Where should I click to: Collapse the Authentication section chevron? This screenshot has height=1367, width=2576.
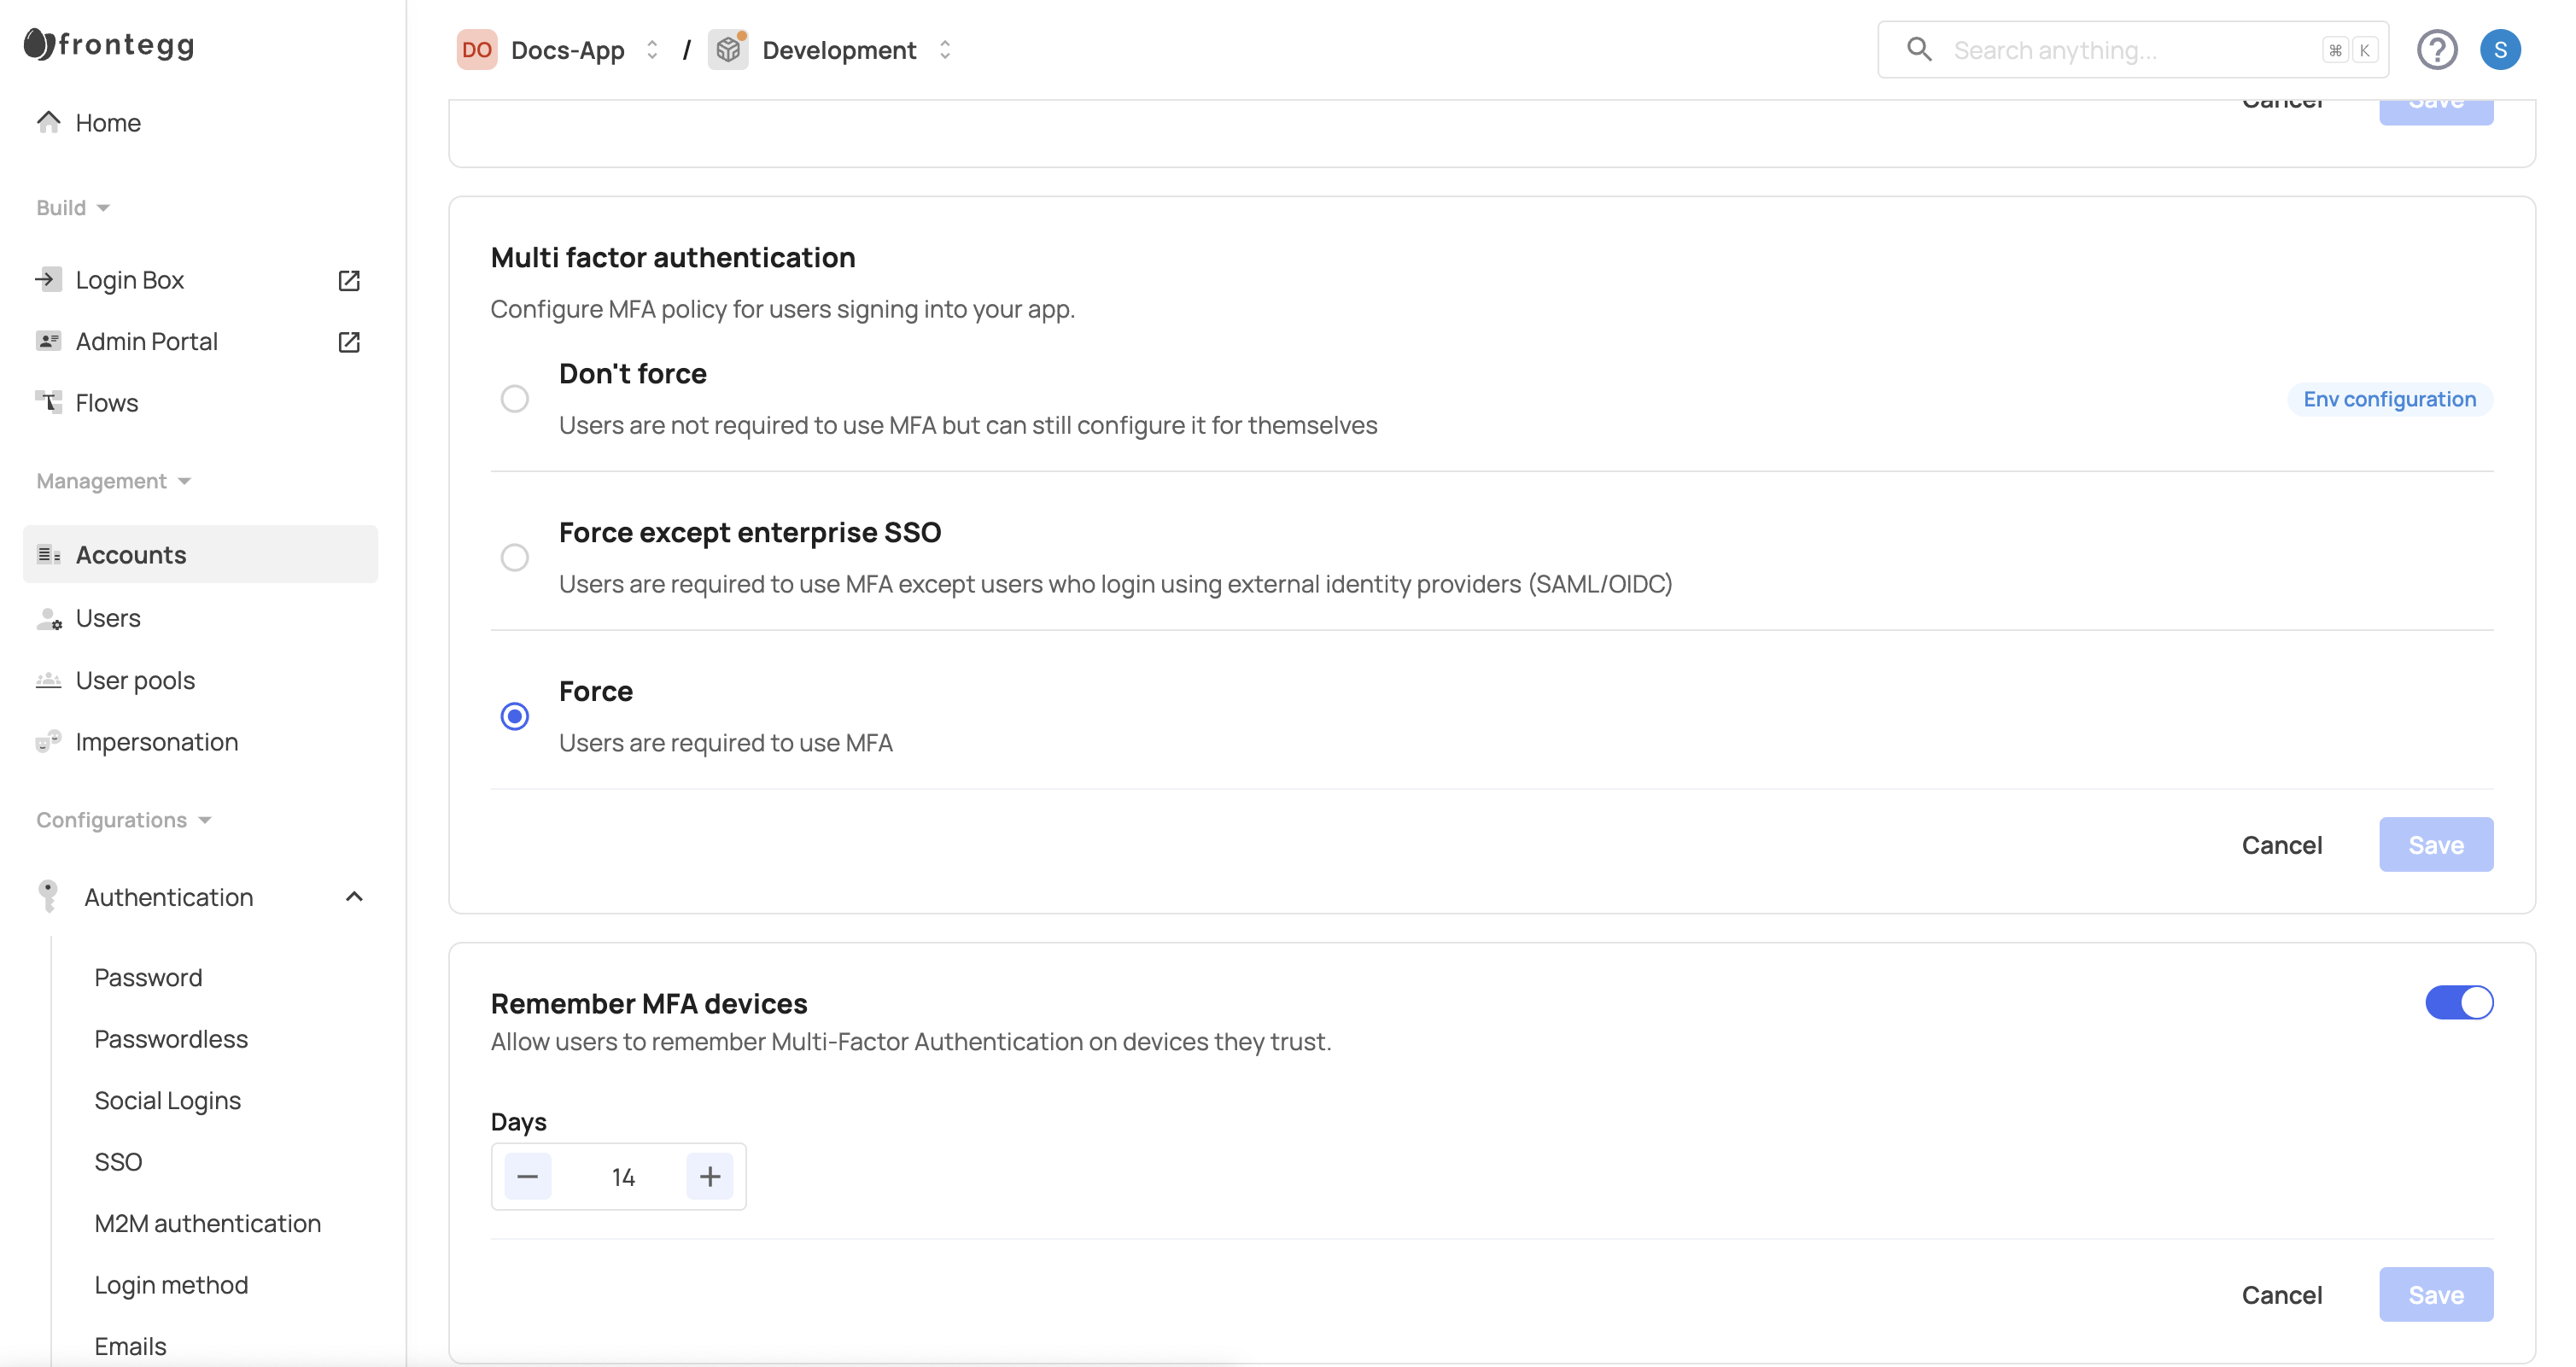(x=354, y=897)
